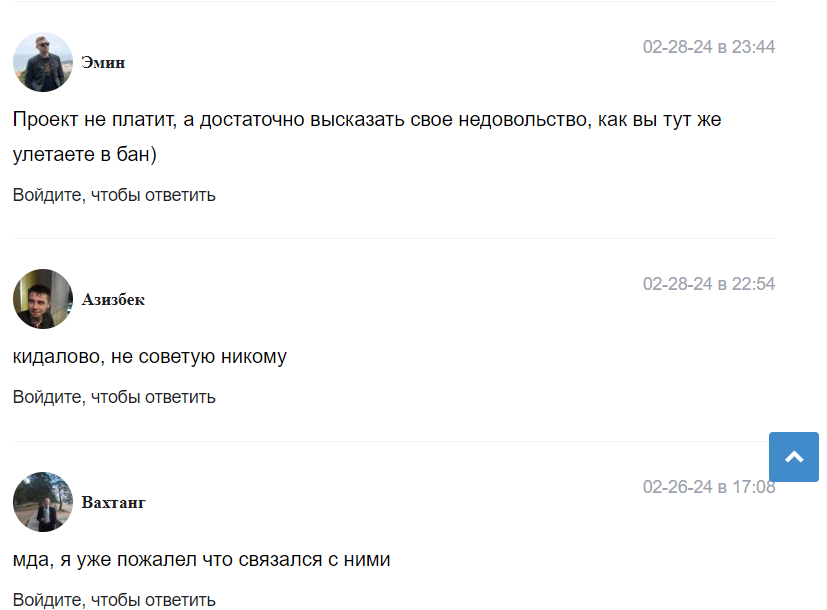
Task: Log in to reply to Азизбек's comment
Action: click(114, 397)
